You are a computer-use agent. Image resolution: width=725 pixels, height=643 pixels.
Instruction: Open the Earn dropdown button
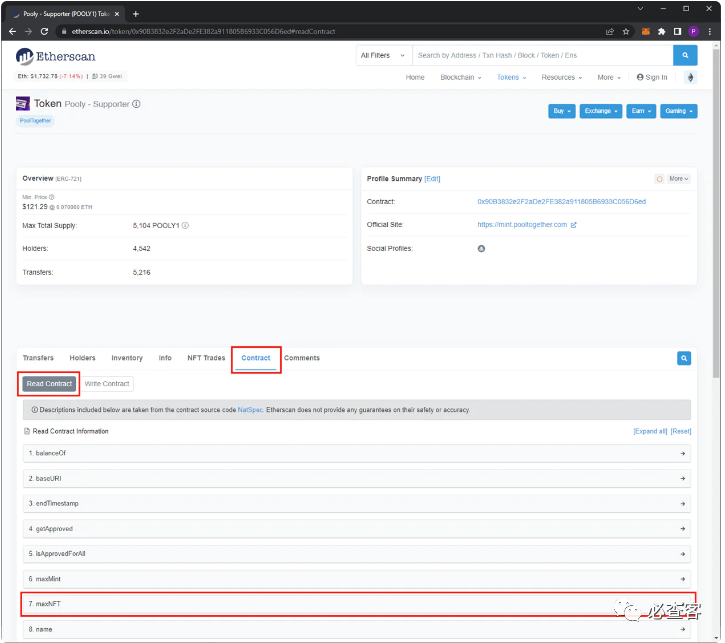[x=641, y=111]
